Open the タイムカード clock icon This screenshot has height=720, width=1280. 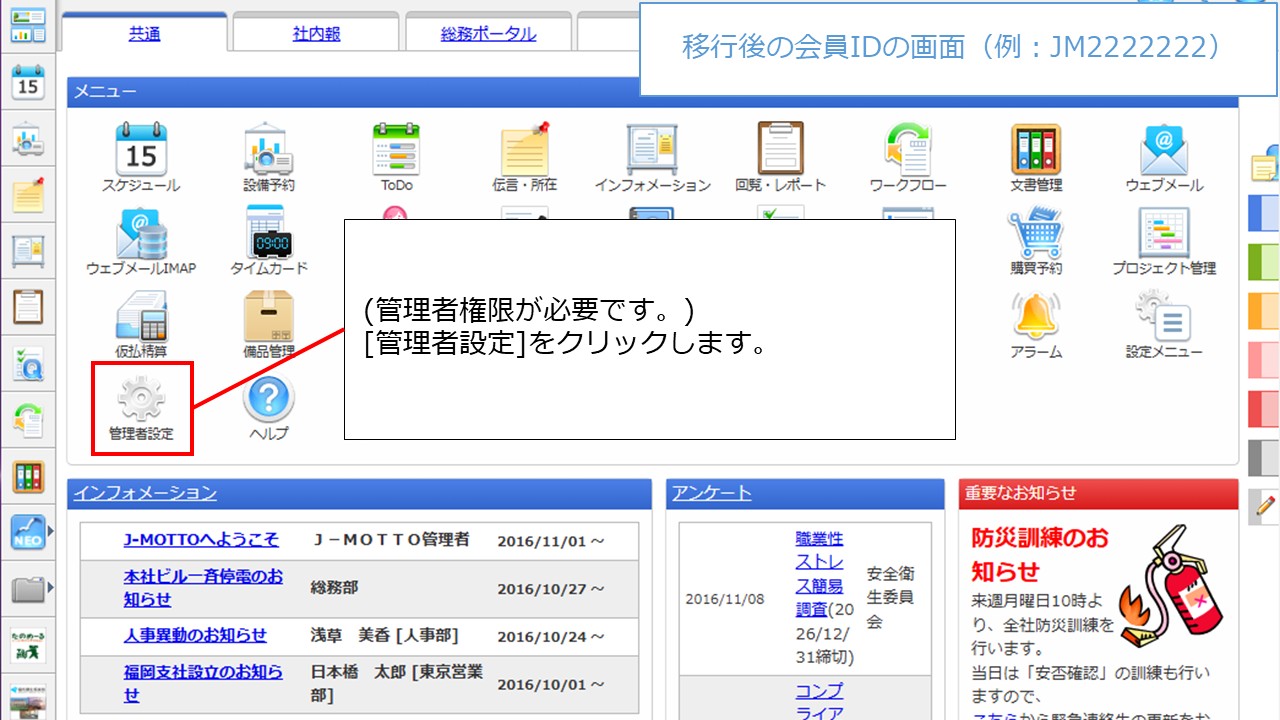click(268, 235)
